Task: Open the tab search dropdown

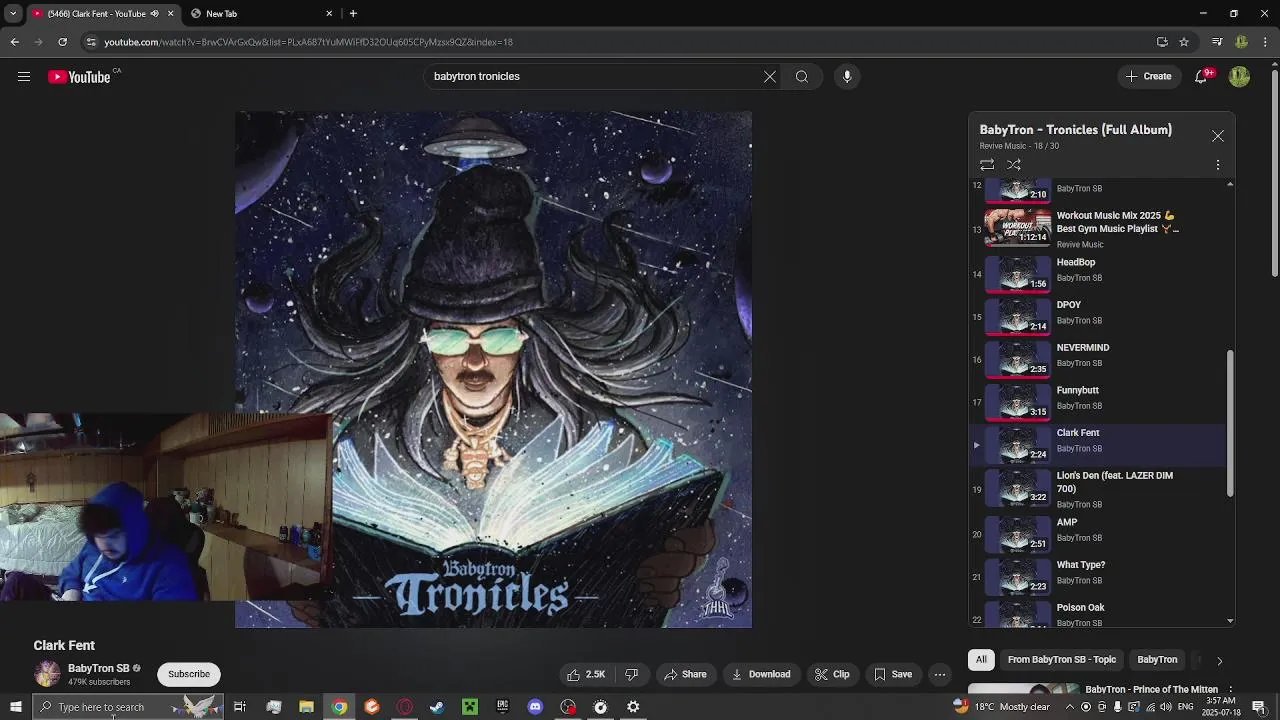Action: coord(13,14)
